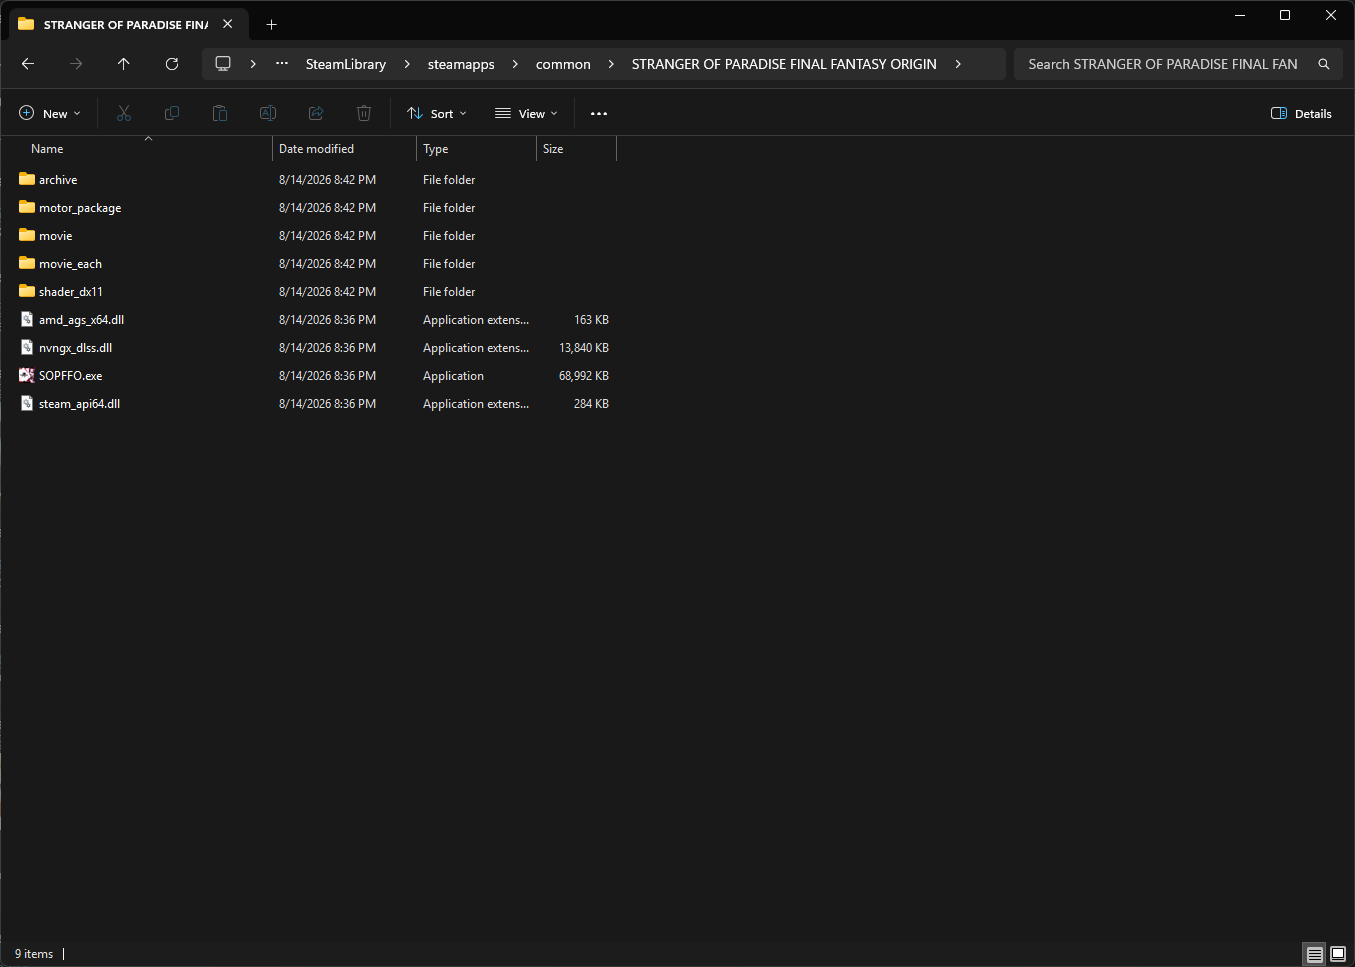Click the 9 items status text

[34, 954]
